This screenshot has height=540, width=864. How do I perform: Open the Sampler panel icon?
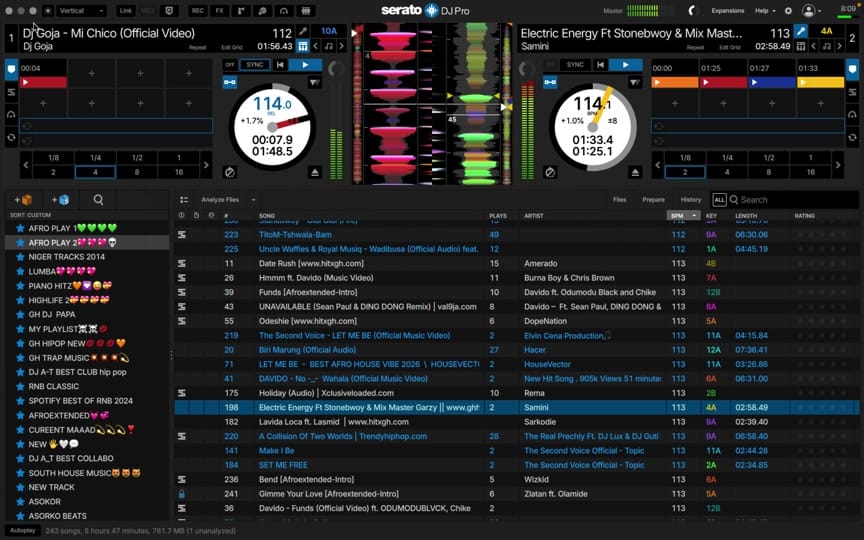[241, 10]
